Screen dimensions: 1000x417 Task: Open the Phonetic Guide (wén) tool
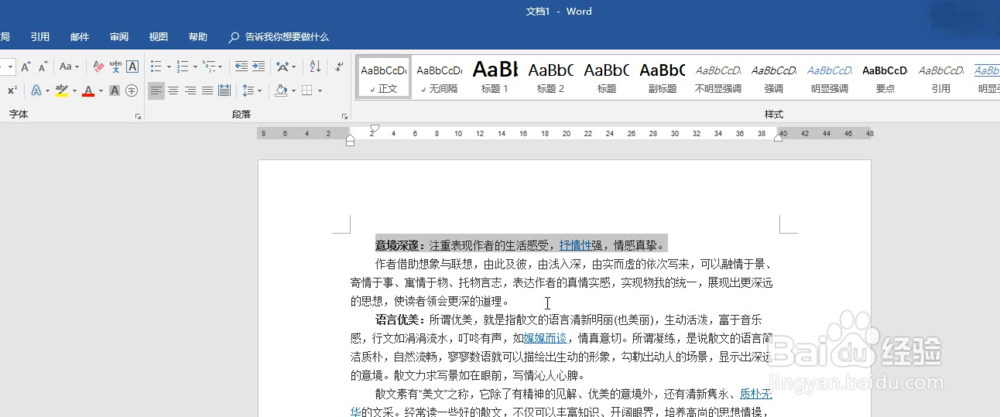pos(115,66)
